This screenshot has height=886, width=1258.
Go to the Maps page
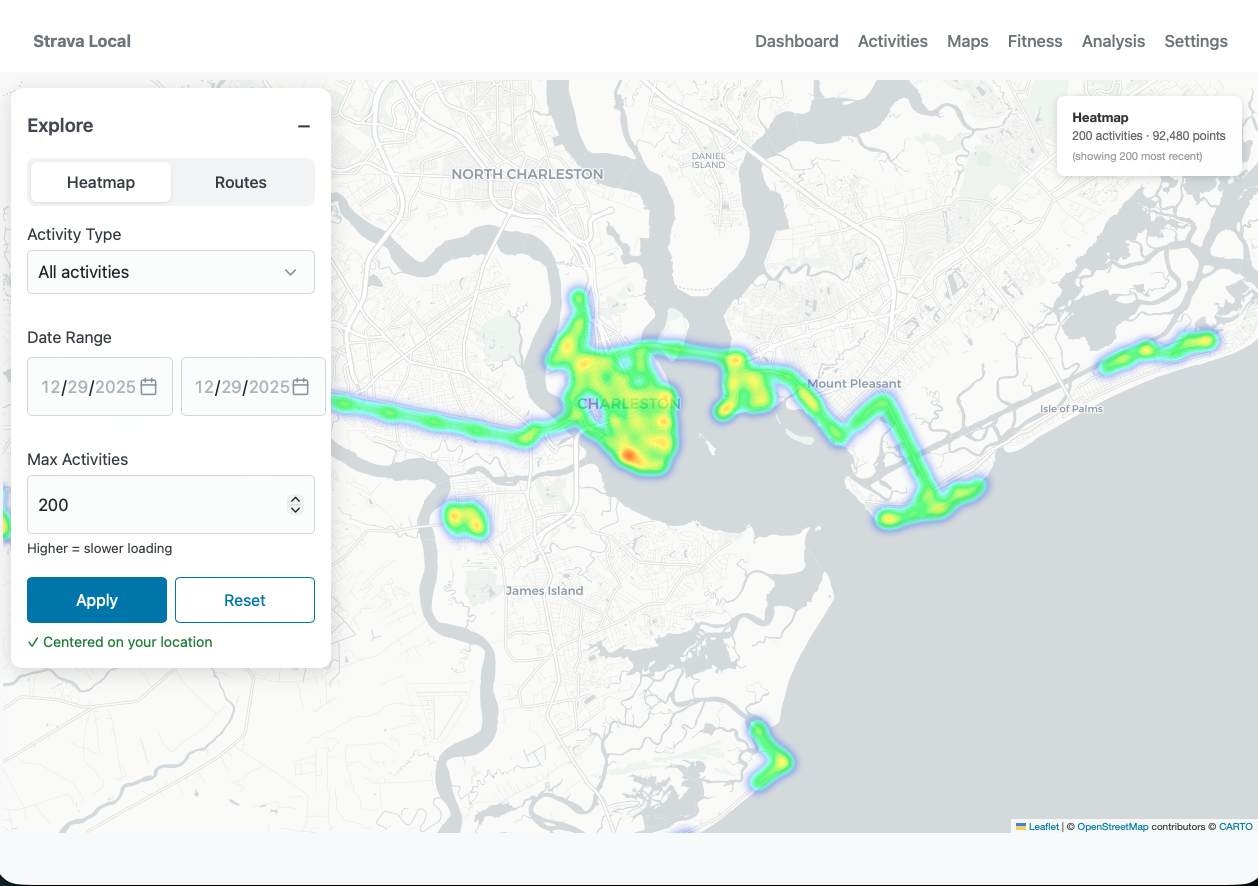point(967,41)
